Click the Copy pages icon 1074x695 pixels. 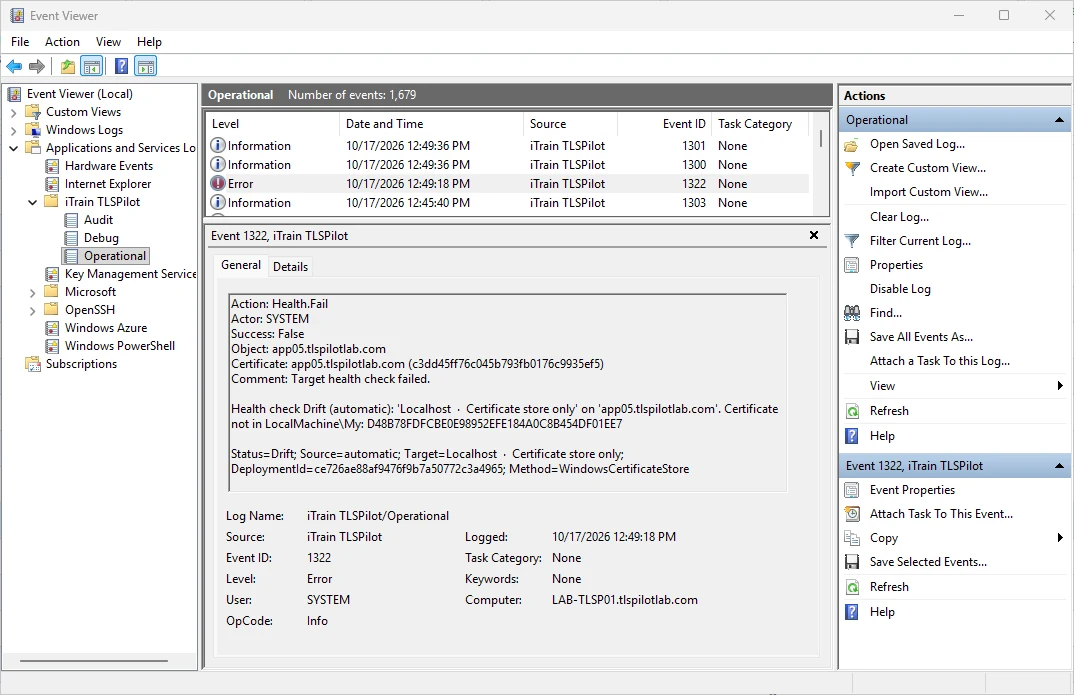(x=852, y=538)
